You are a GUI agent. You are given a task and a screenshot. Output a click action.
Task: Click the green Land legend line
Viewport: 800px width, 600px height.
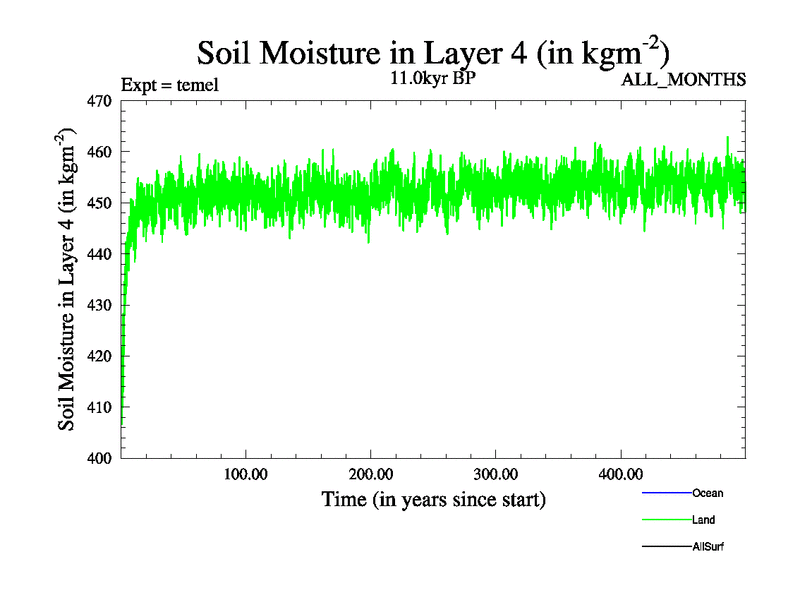666,520
